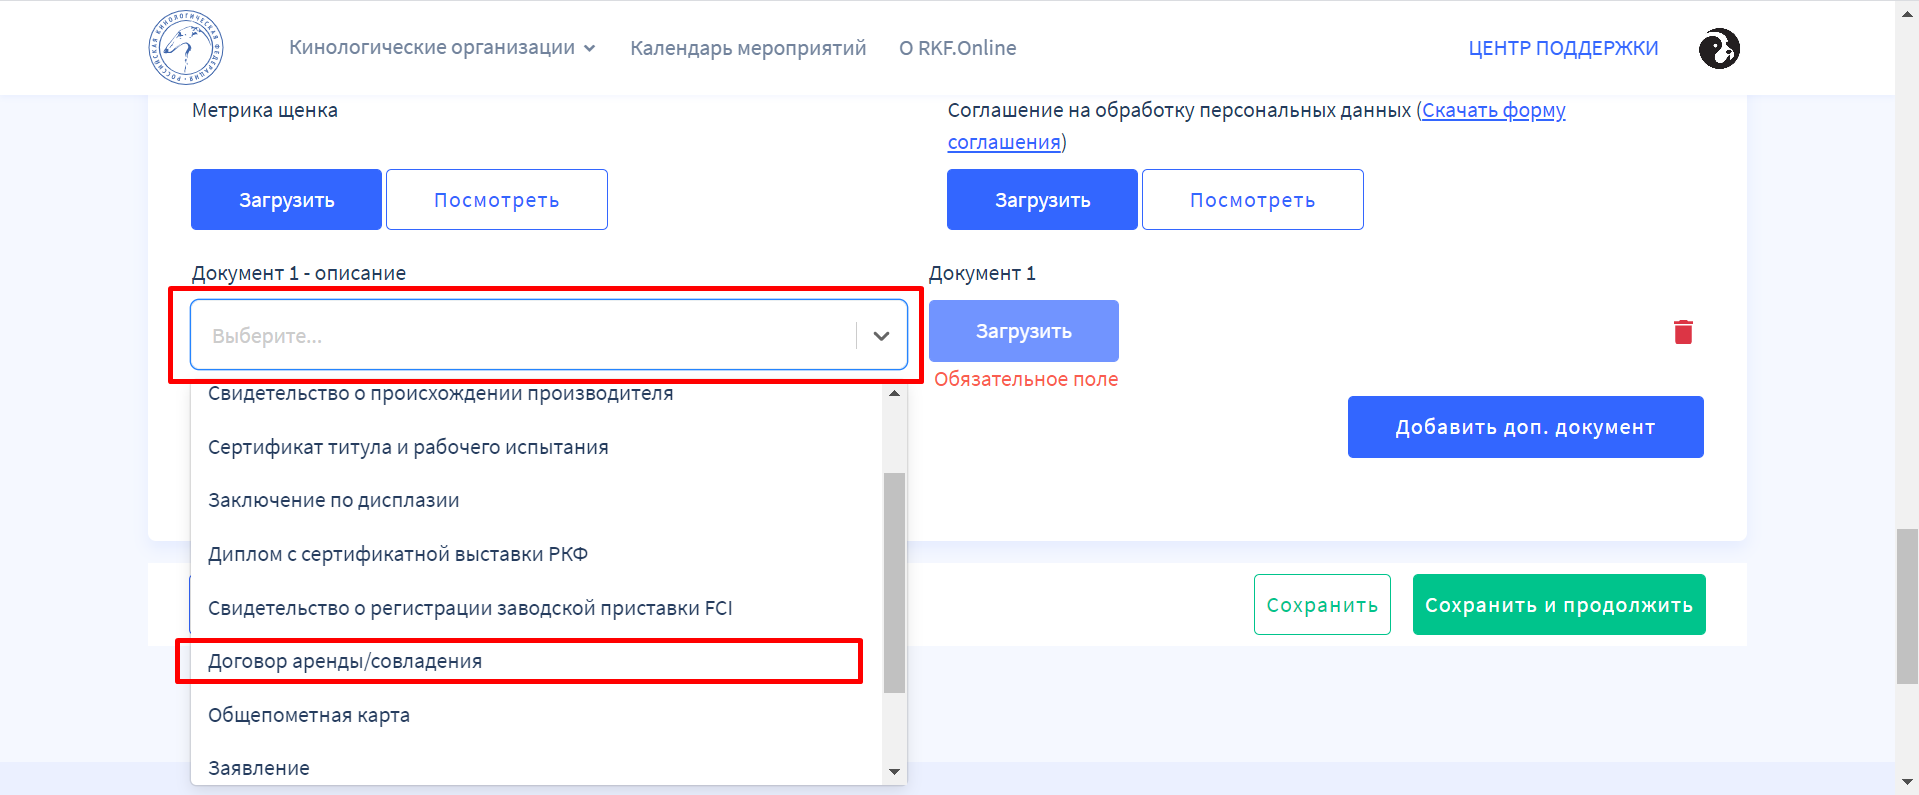
Task: Open the О RKF.Online menu item
Action: tap(957, 48)
